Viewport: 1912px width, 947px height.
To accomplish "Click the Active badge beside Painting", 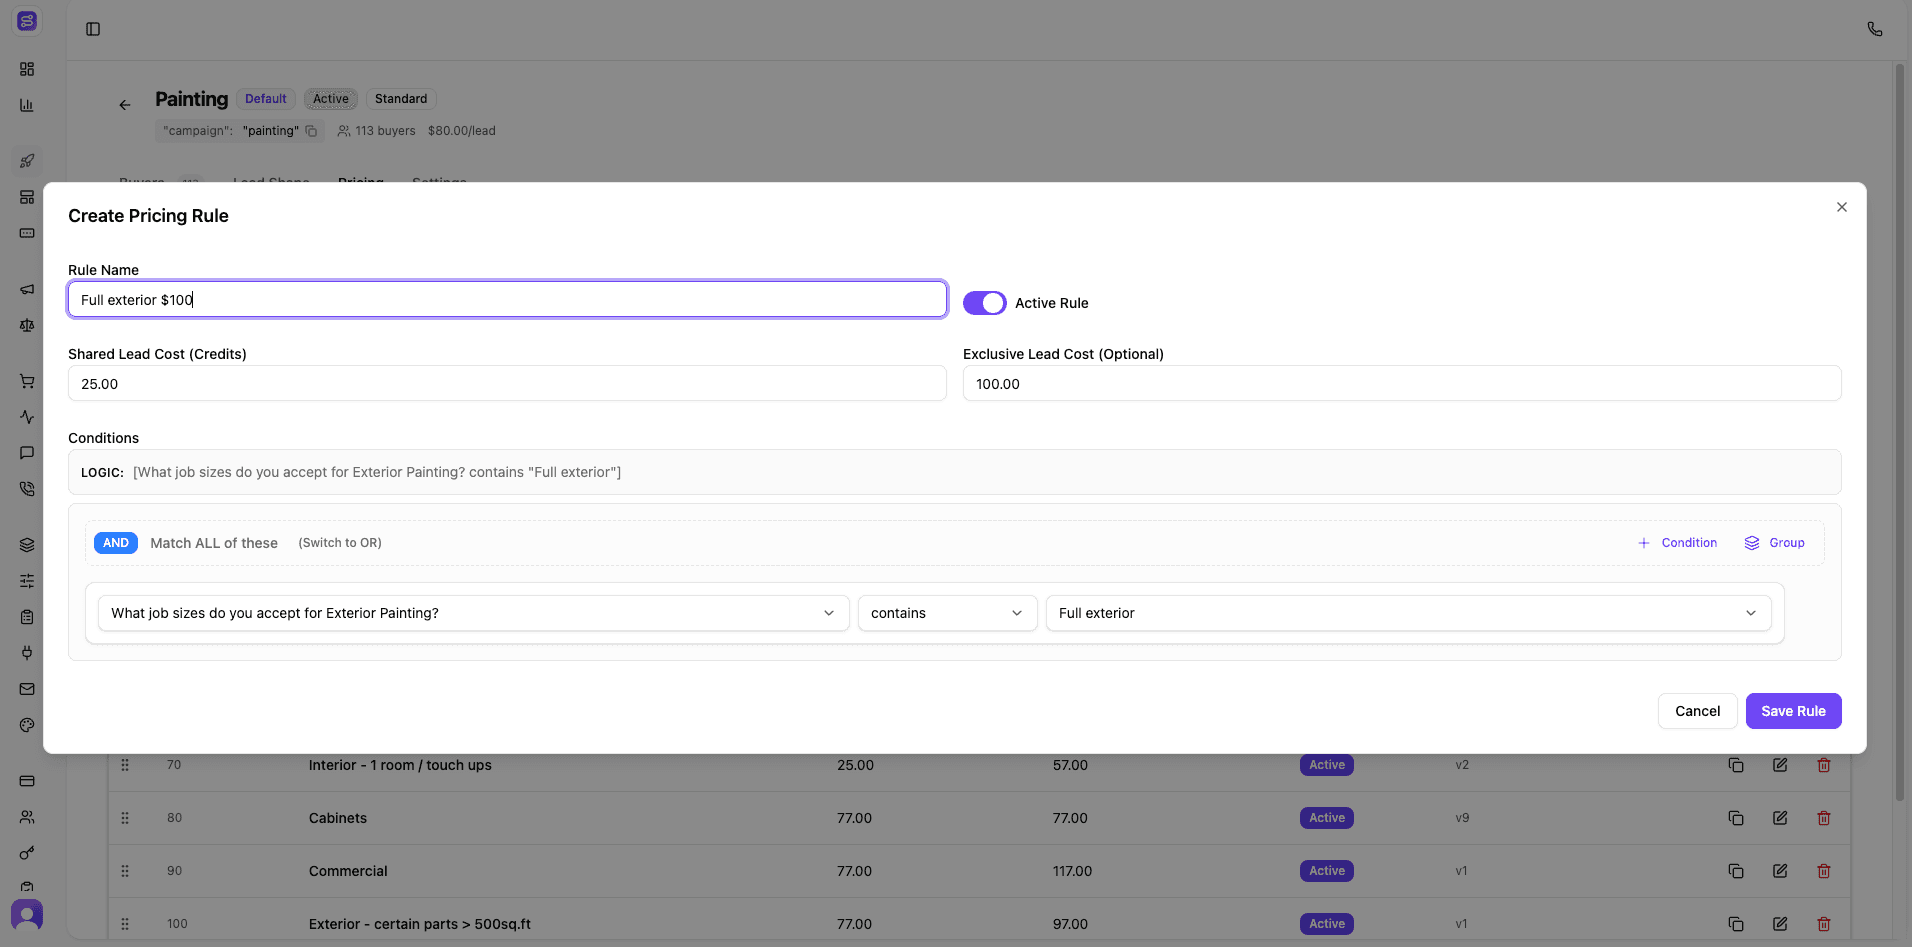I will point(331,99).
